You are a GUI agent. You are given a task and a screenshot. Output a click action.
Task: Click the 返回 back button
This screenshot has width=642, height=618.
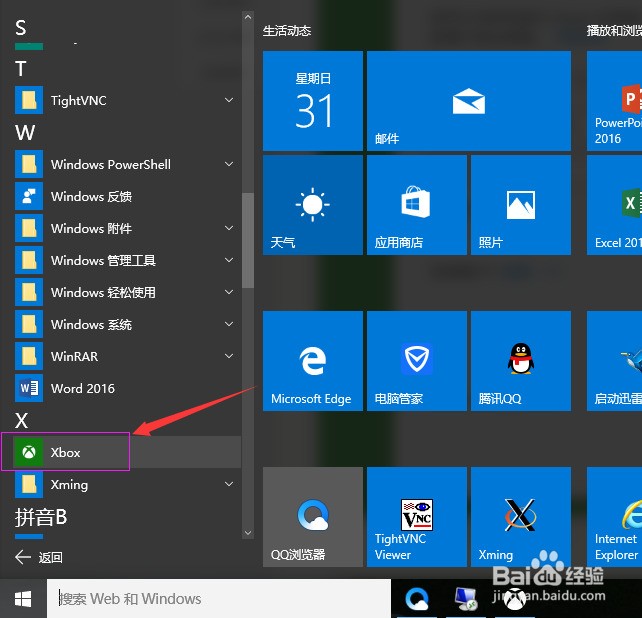tap(38, 557)
